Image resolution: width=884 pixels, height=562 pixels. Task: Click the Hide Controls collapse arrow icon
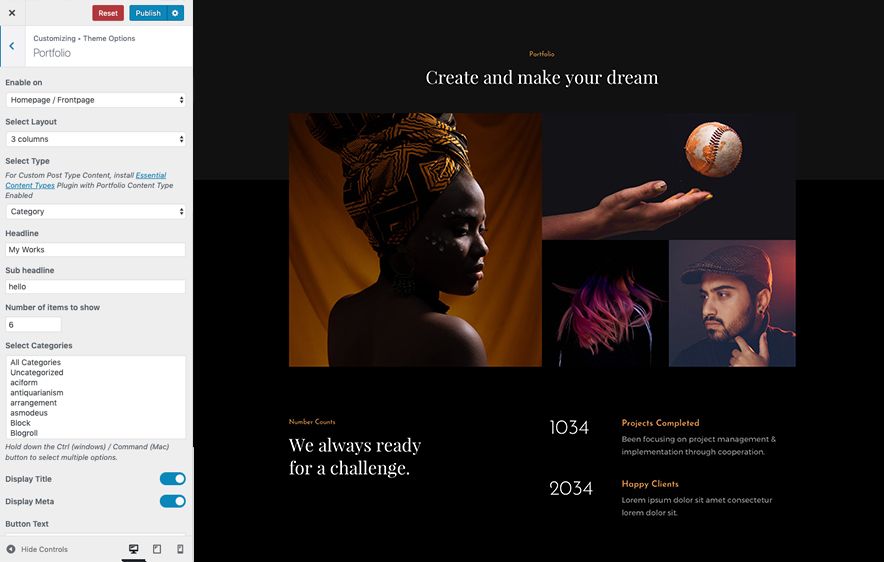(11, 549)
